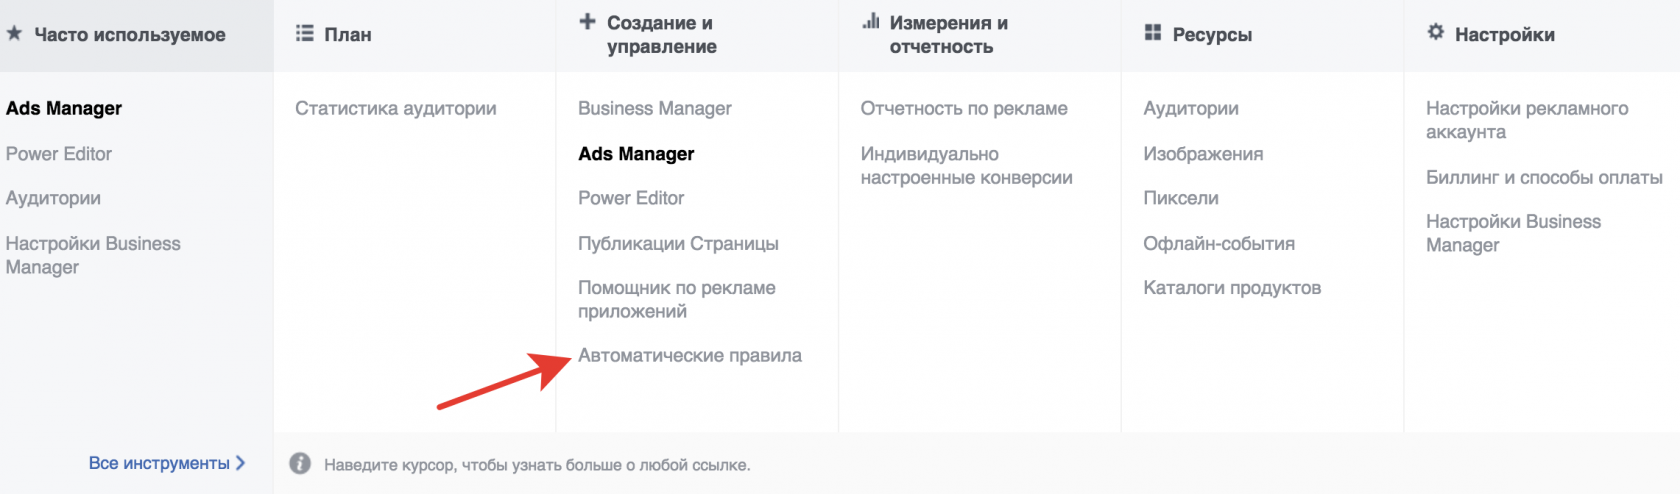Click the info icon in the bottom hint bar

pos(299,464)
